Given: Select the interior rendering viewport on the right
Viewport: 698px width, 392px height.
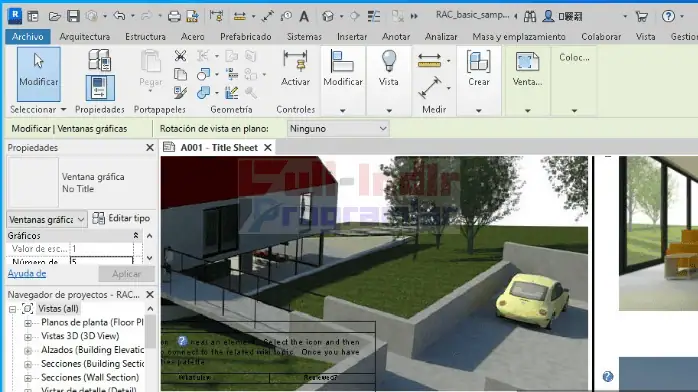Looking at the screenshot, I should [x=658, y=233].
